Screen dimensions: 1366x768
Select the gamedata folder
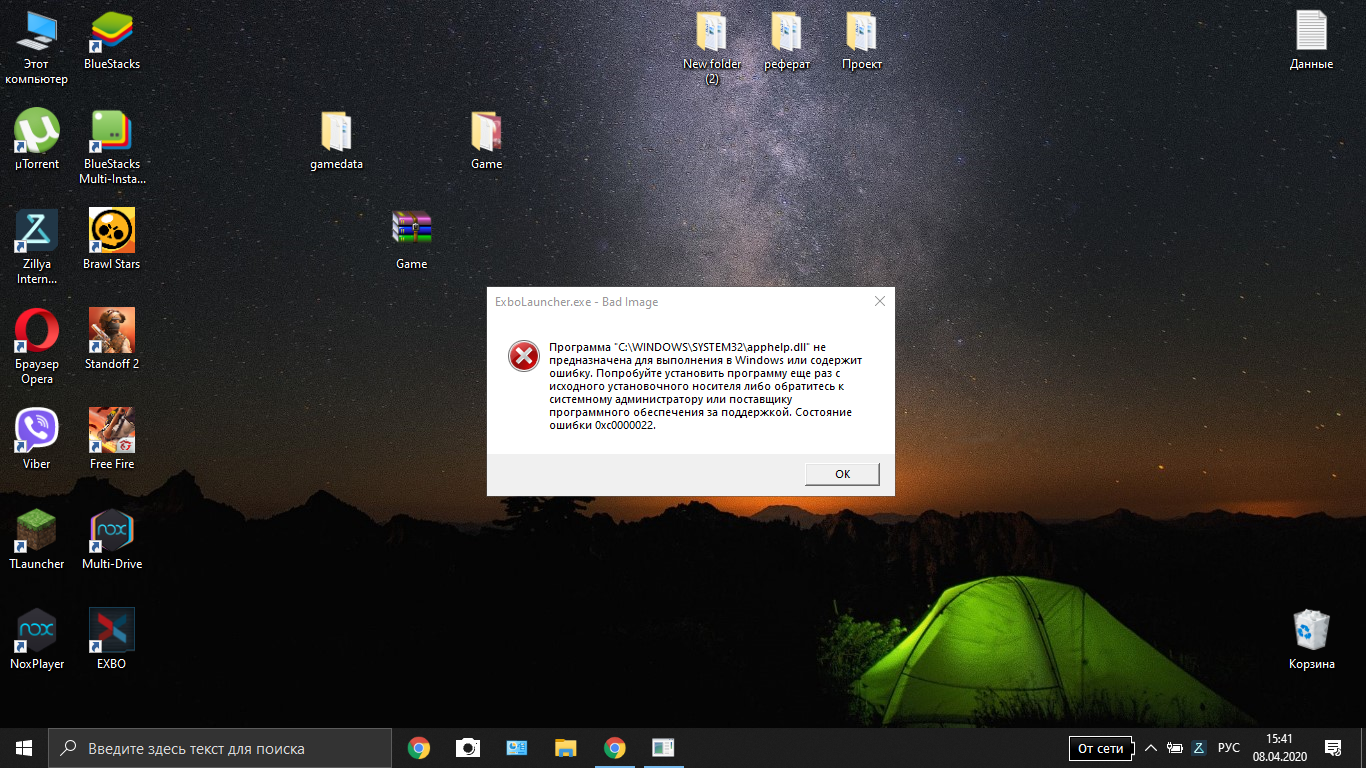(337, 140)
